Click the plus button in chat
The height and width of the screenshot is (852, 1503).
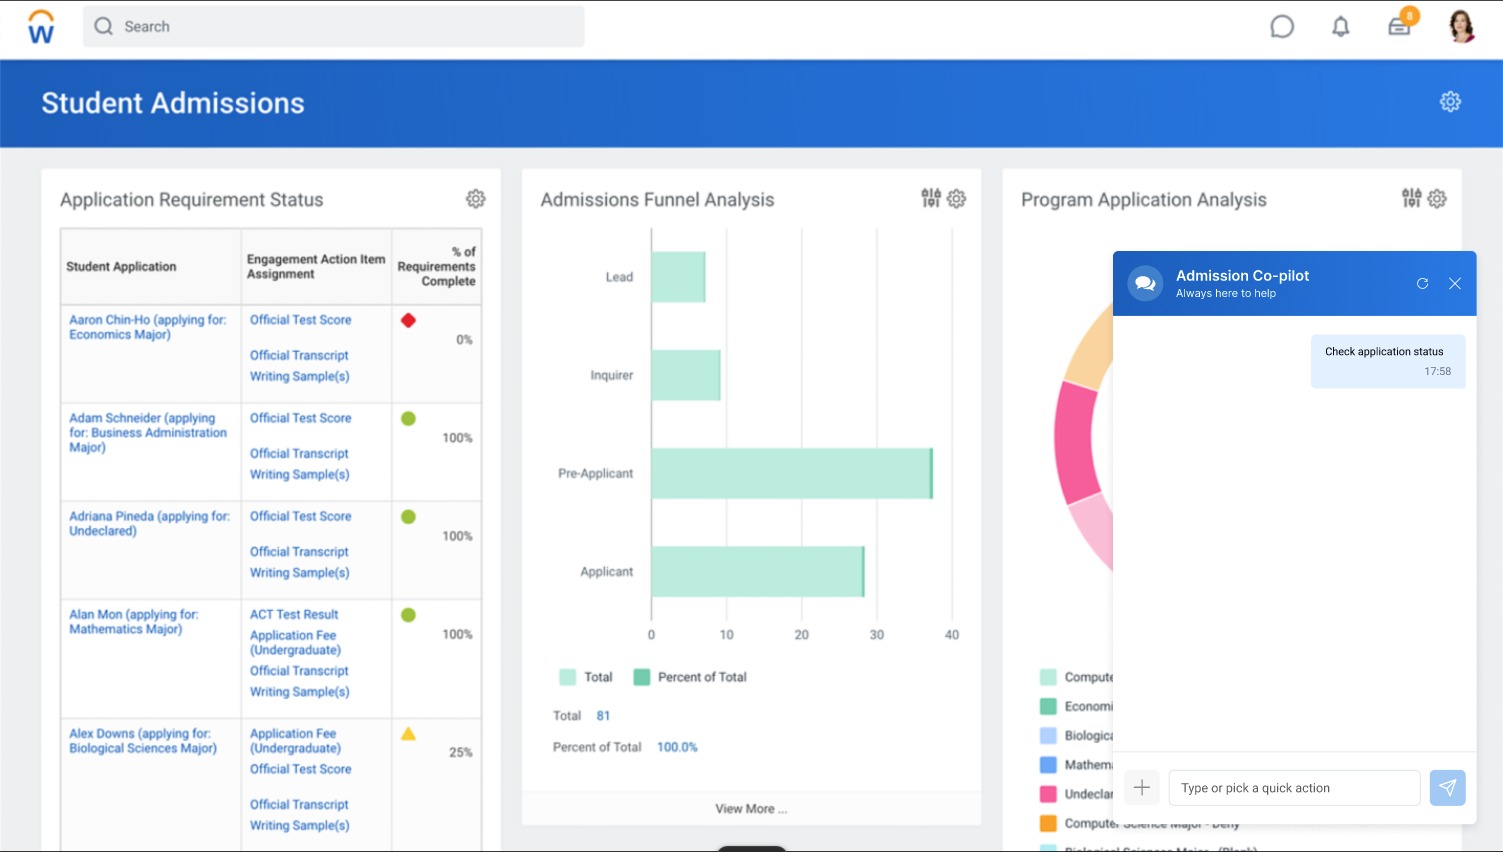(1141, 788)
